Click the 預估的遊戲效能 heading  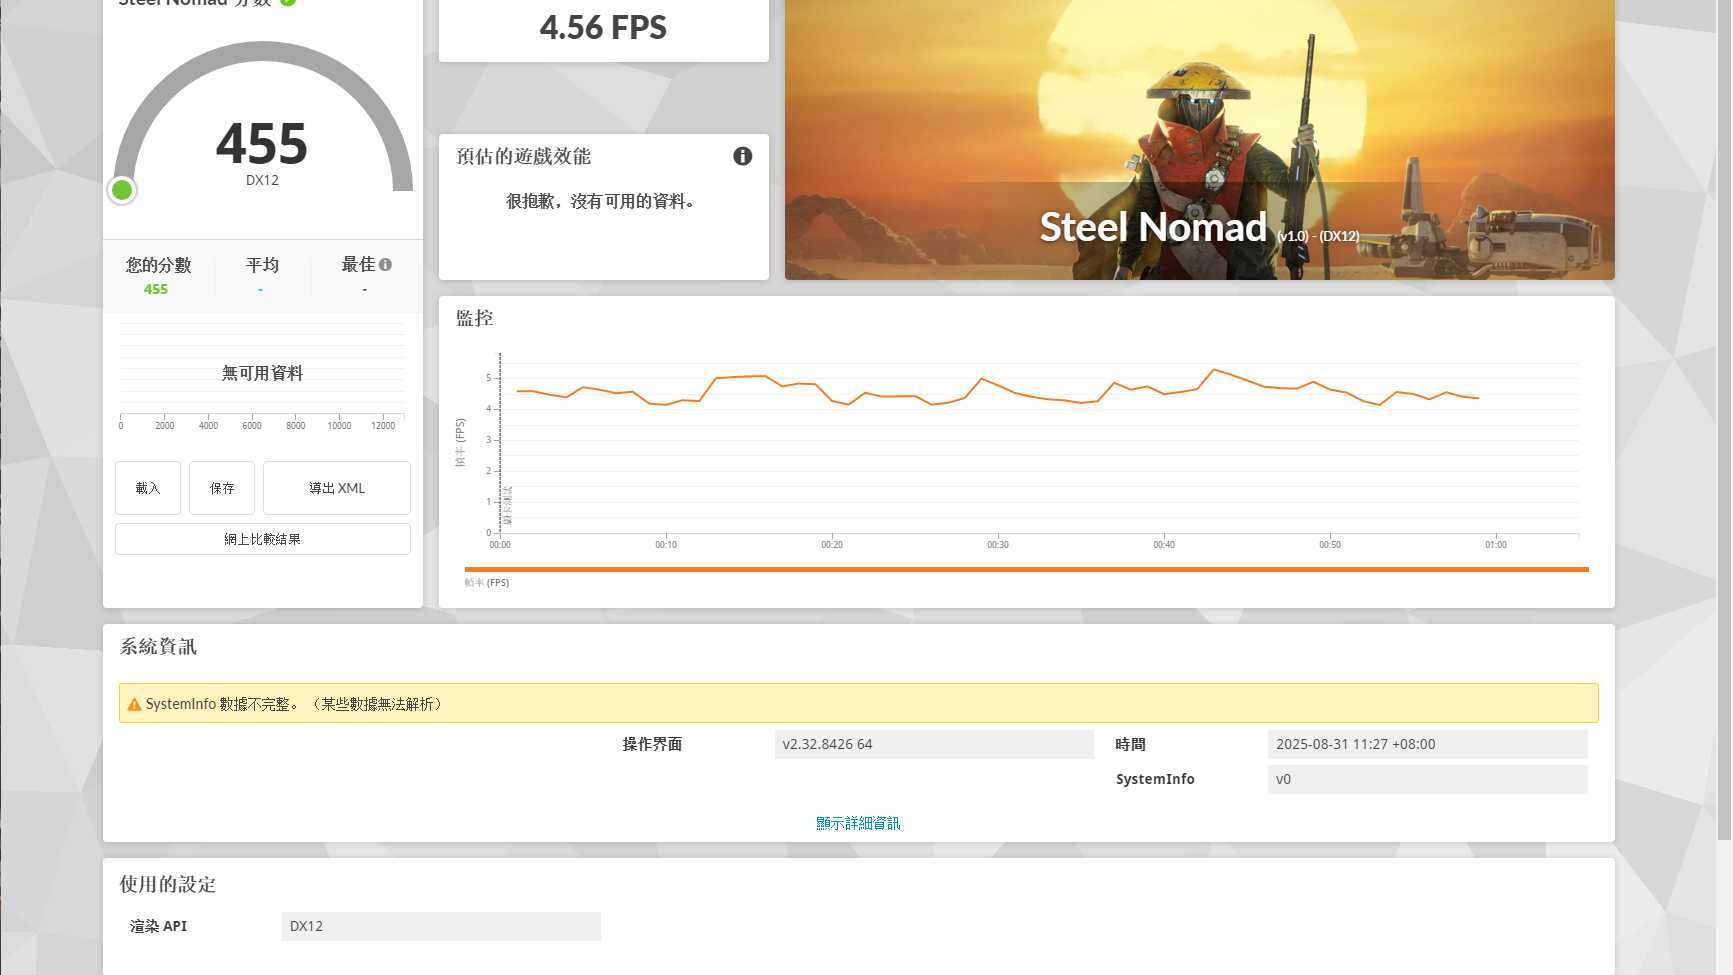tap(523, 156)
